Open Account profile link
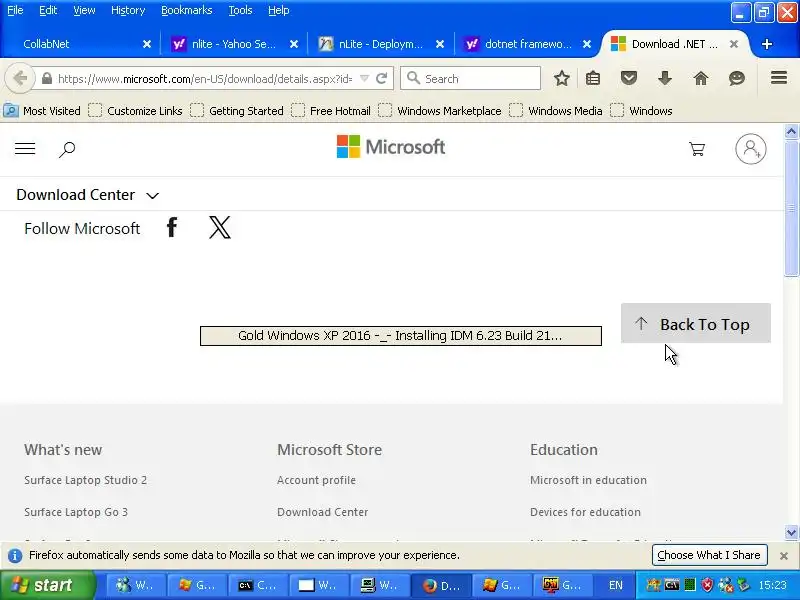The height and width of the screenshot is (600, 800). [316, 480]
